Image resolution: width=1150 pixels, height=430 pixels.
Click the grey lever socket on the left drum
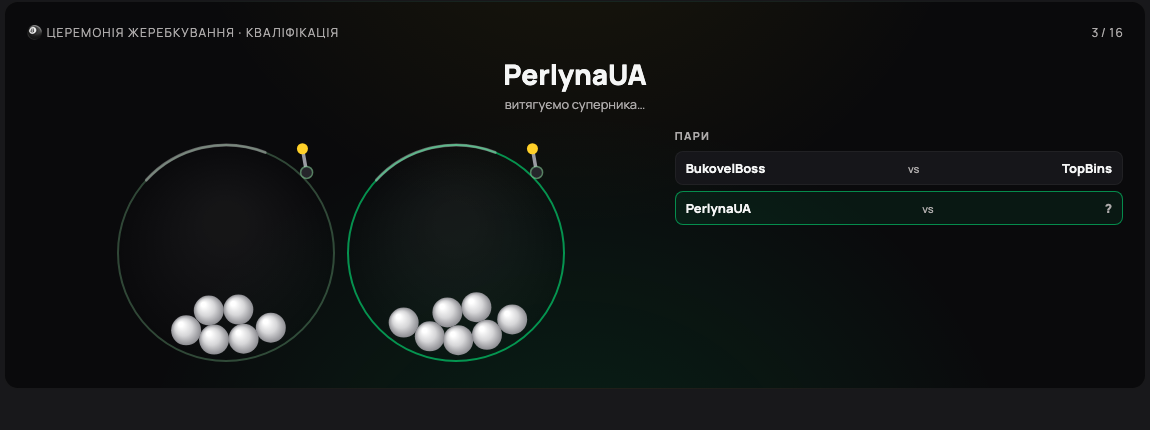click(x=307, y=172)
